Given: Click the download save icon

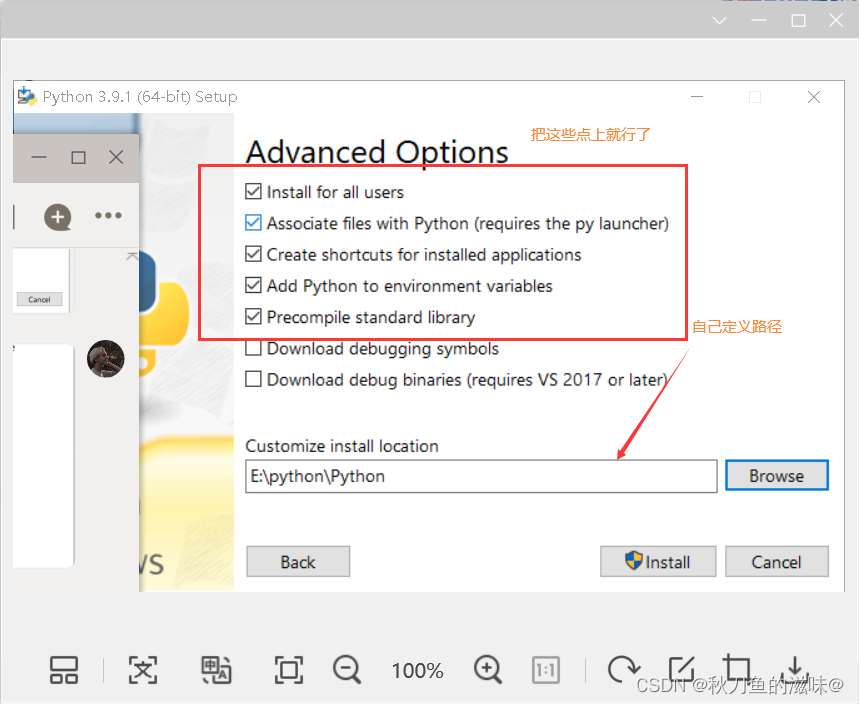Looking at the screenshot, I should 795,669.
